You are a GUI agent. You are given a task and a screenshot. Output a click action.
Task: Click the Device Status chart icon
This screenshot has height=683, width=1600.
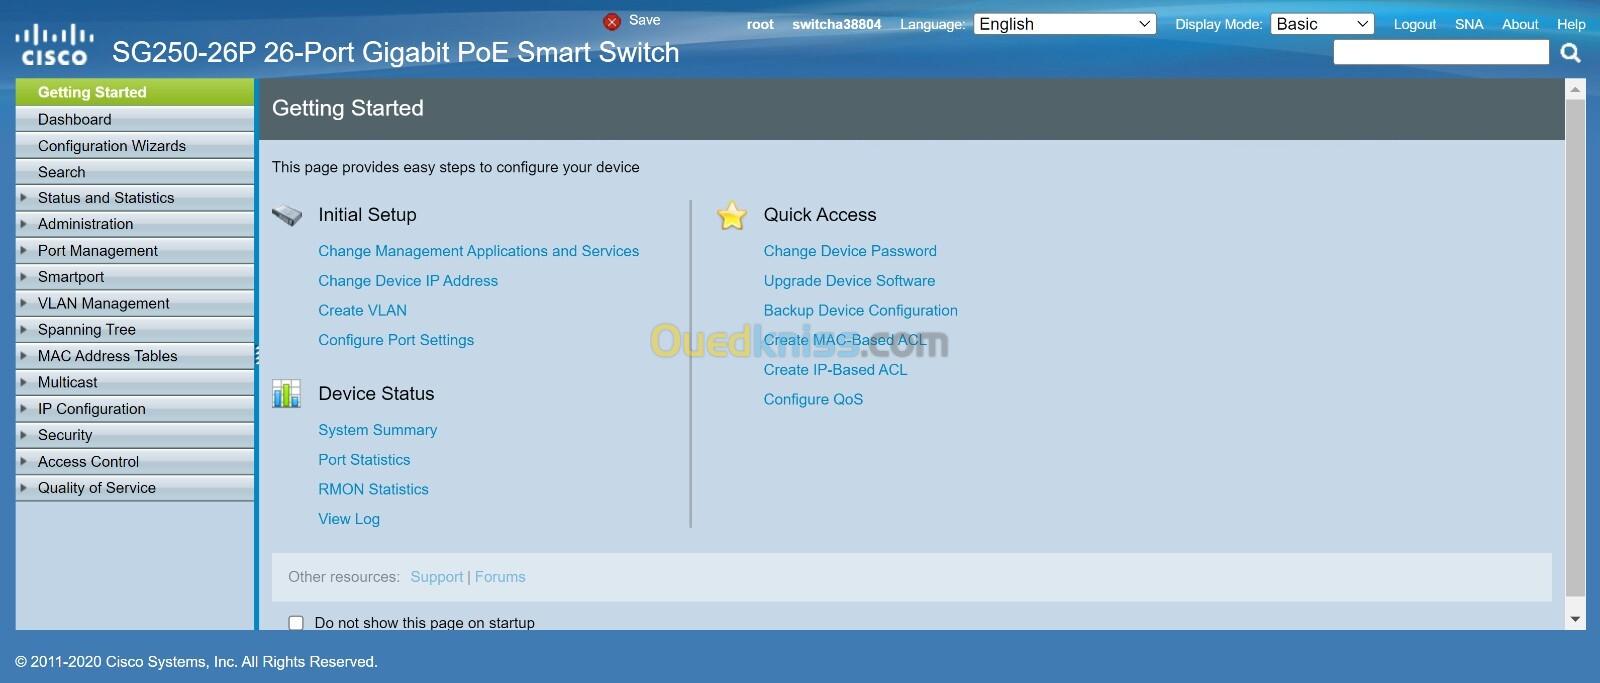[287, 394]
